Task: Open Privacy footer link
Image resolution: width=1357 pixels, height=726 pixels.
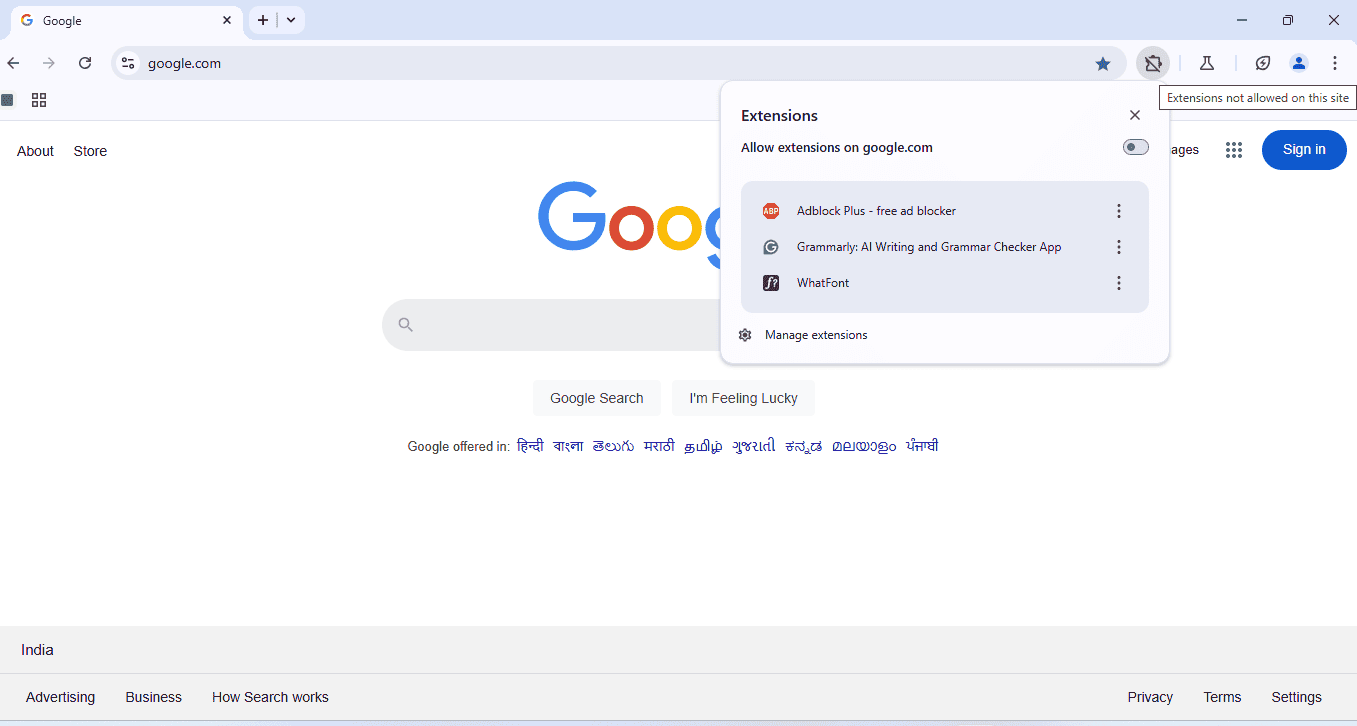Action: (1150, 697)
